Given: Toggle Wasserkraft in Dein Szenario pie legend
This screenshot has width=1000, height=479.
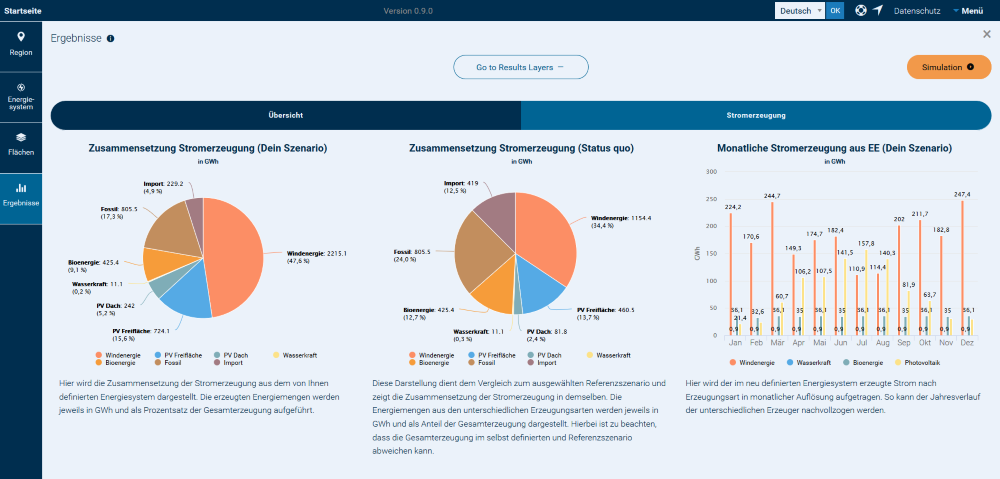Looking at the screenshot, I should [295, 355].
